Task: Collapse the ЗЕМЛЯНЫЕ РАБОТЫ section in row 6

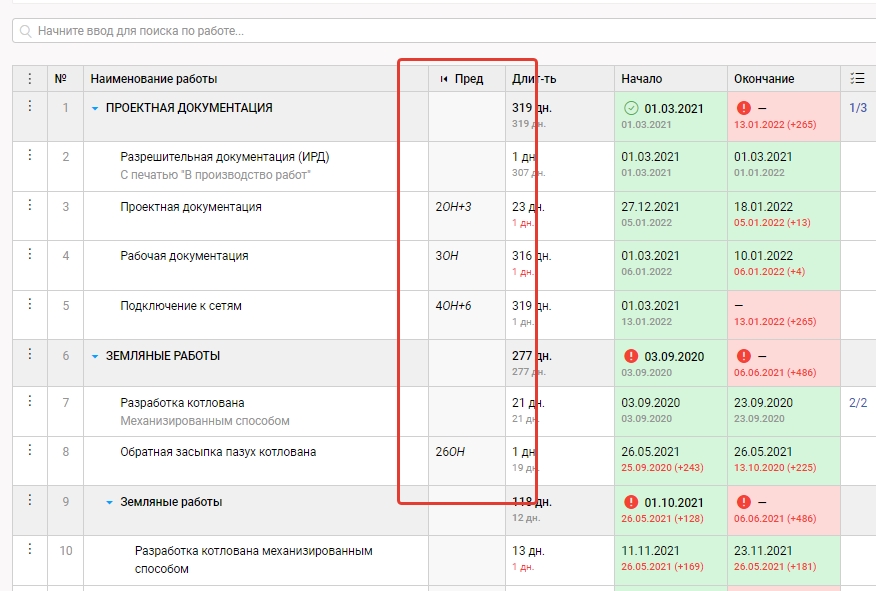Action: tap(95, 356)
